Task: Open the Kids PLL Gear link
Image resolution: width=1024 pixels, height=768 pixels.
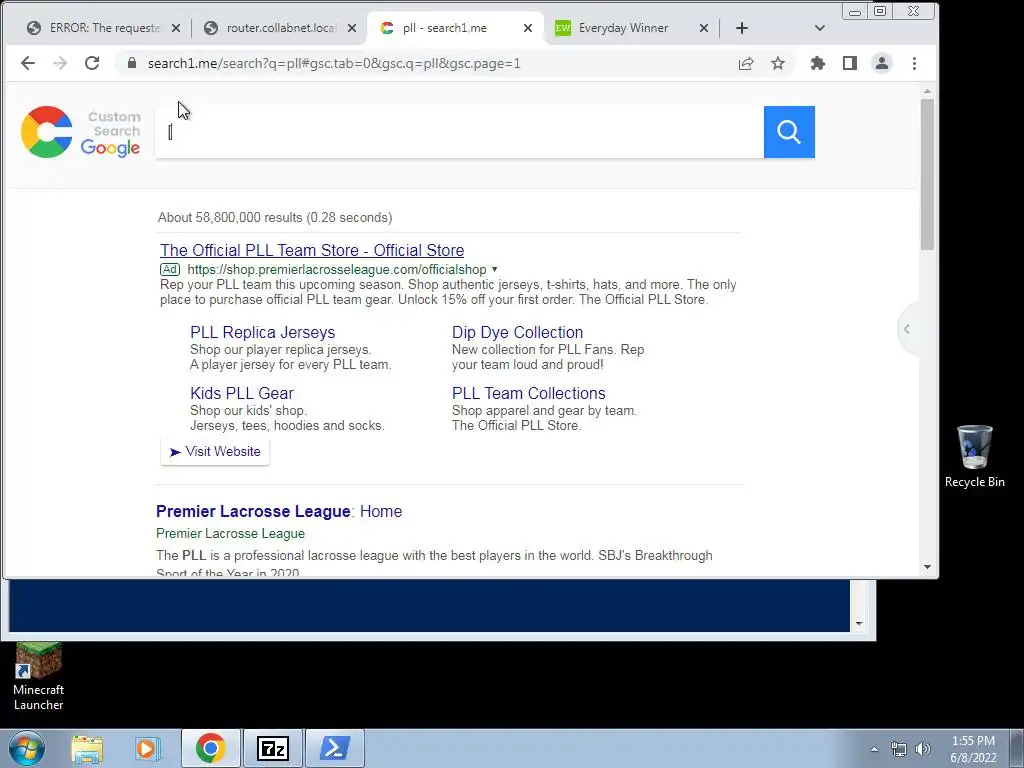Action: [x=242, y=393]
